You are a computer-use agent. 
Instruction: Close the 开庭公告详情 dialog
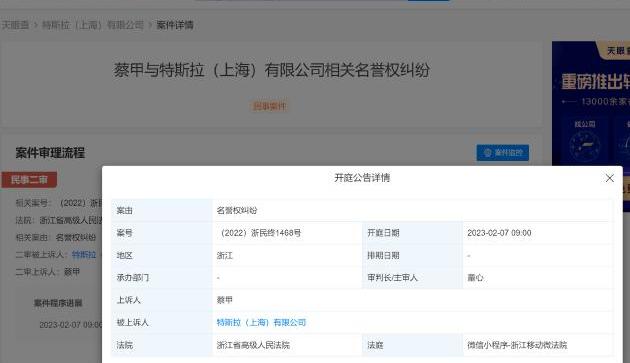[x=610, y=178]
